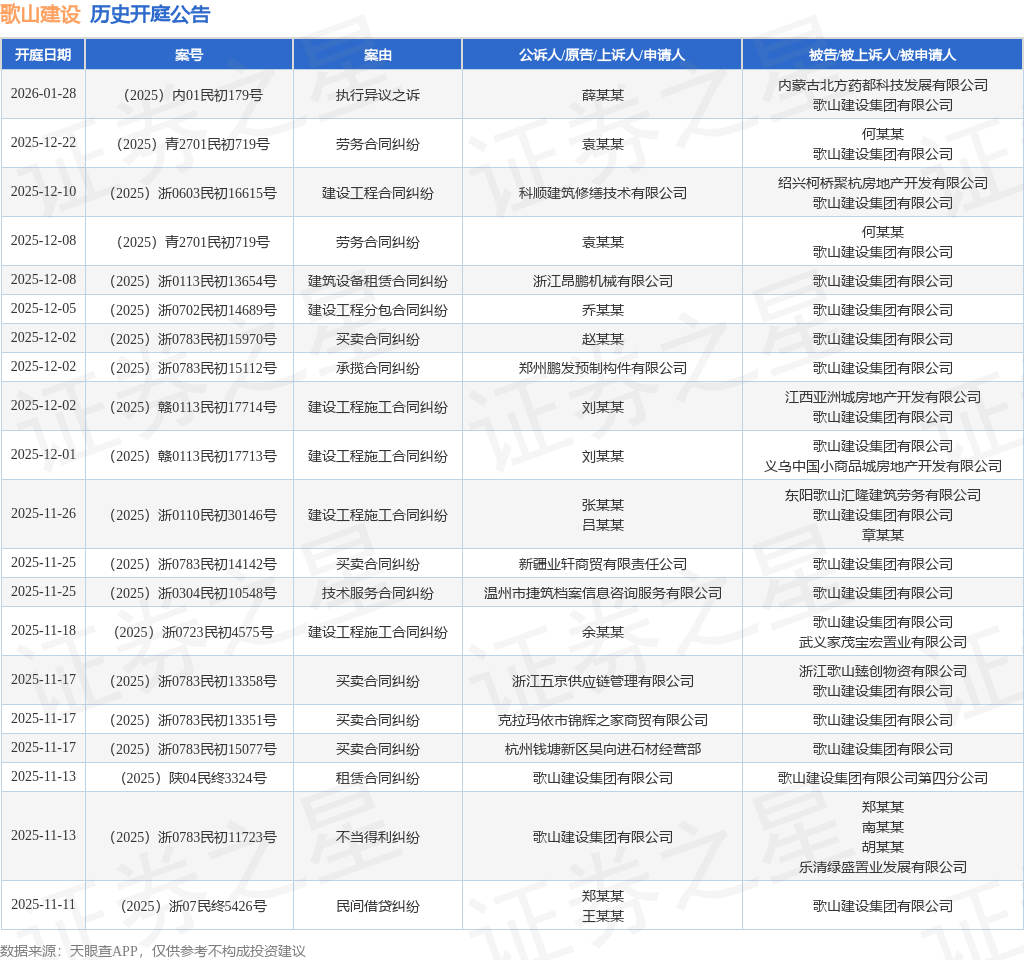The height and width of the screenshot is (960, 1024).
Task: Click 温州市捷筑档案信息咨询服务有限公司
Action: tap(602, 594)
